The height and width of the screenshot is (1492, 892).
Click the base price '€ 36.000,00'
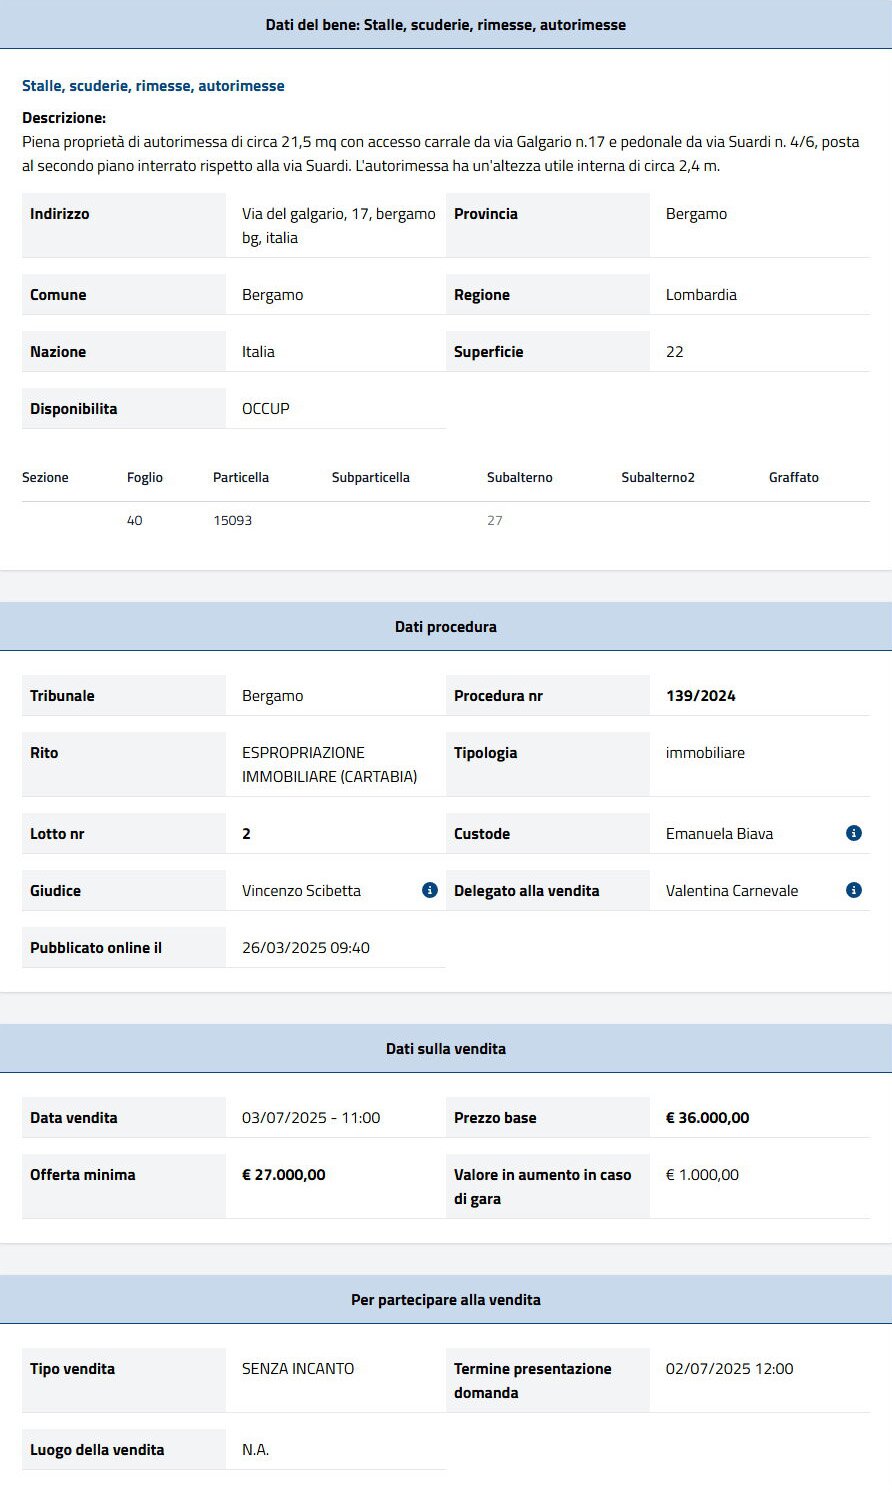click(707, 1118)
